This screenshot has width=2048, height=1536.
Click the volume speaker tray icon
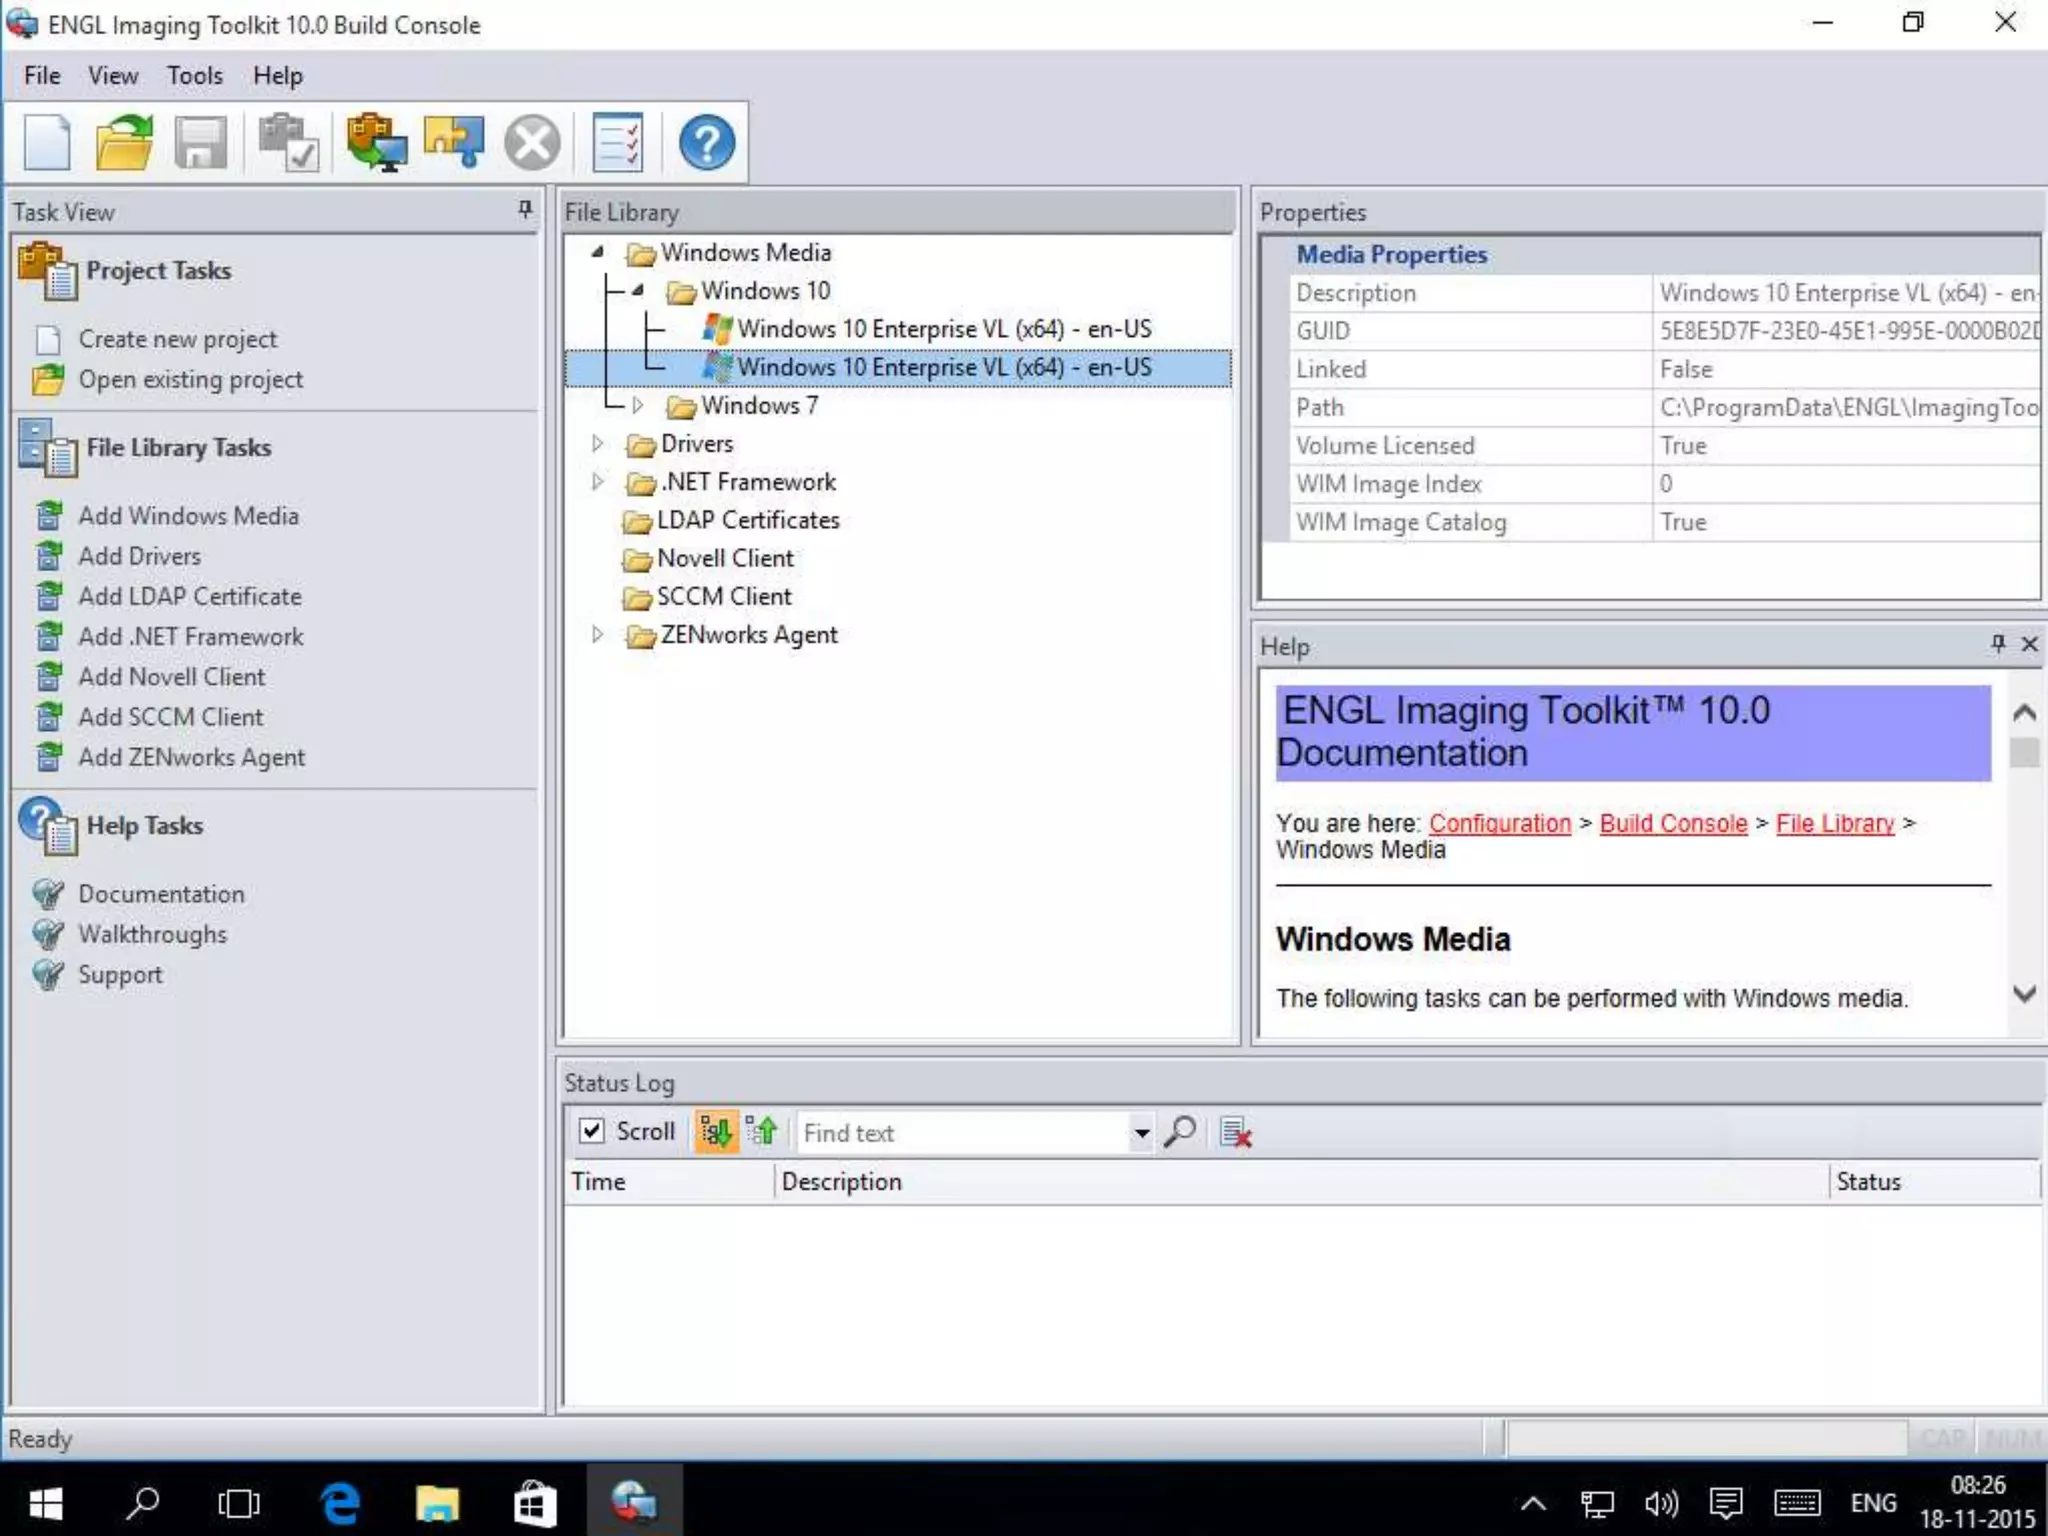pyautogui.click(x=1661, y=1502)
